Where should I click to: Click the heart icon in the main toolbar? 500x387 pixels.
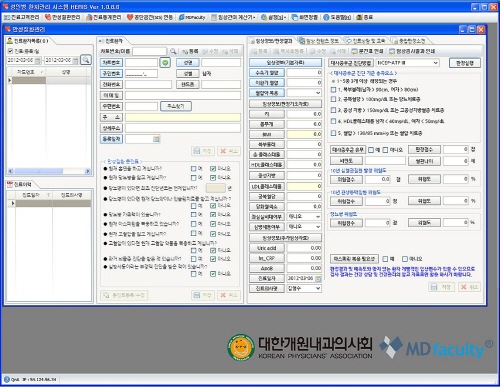point(130,17)
